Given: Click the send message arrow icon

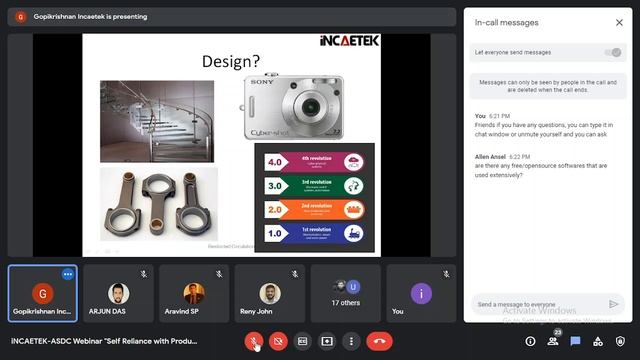Looking at the screenshot, I should (x=613, y=304).
